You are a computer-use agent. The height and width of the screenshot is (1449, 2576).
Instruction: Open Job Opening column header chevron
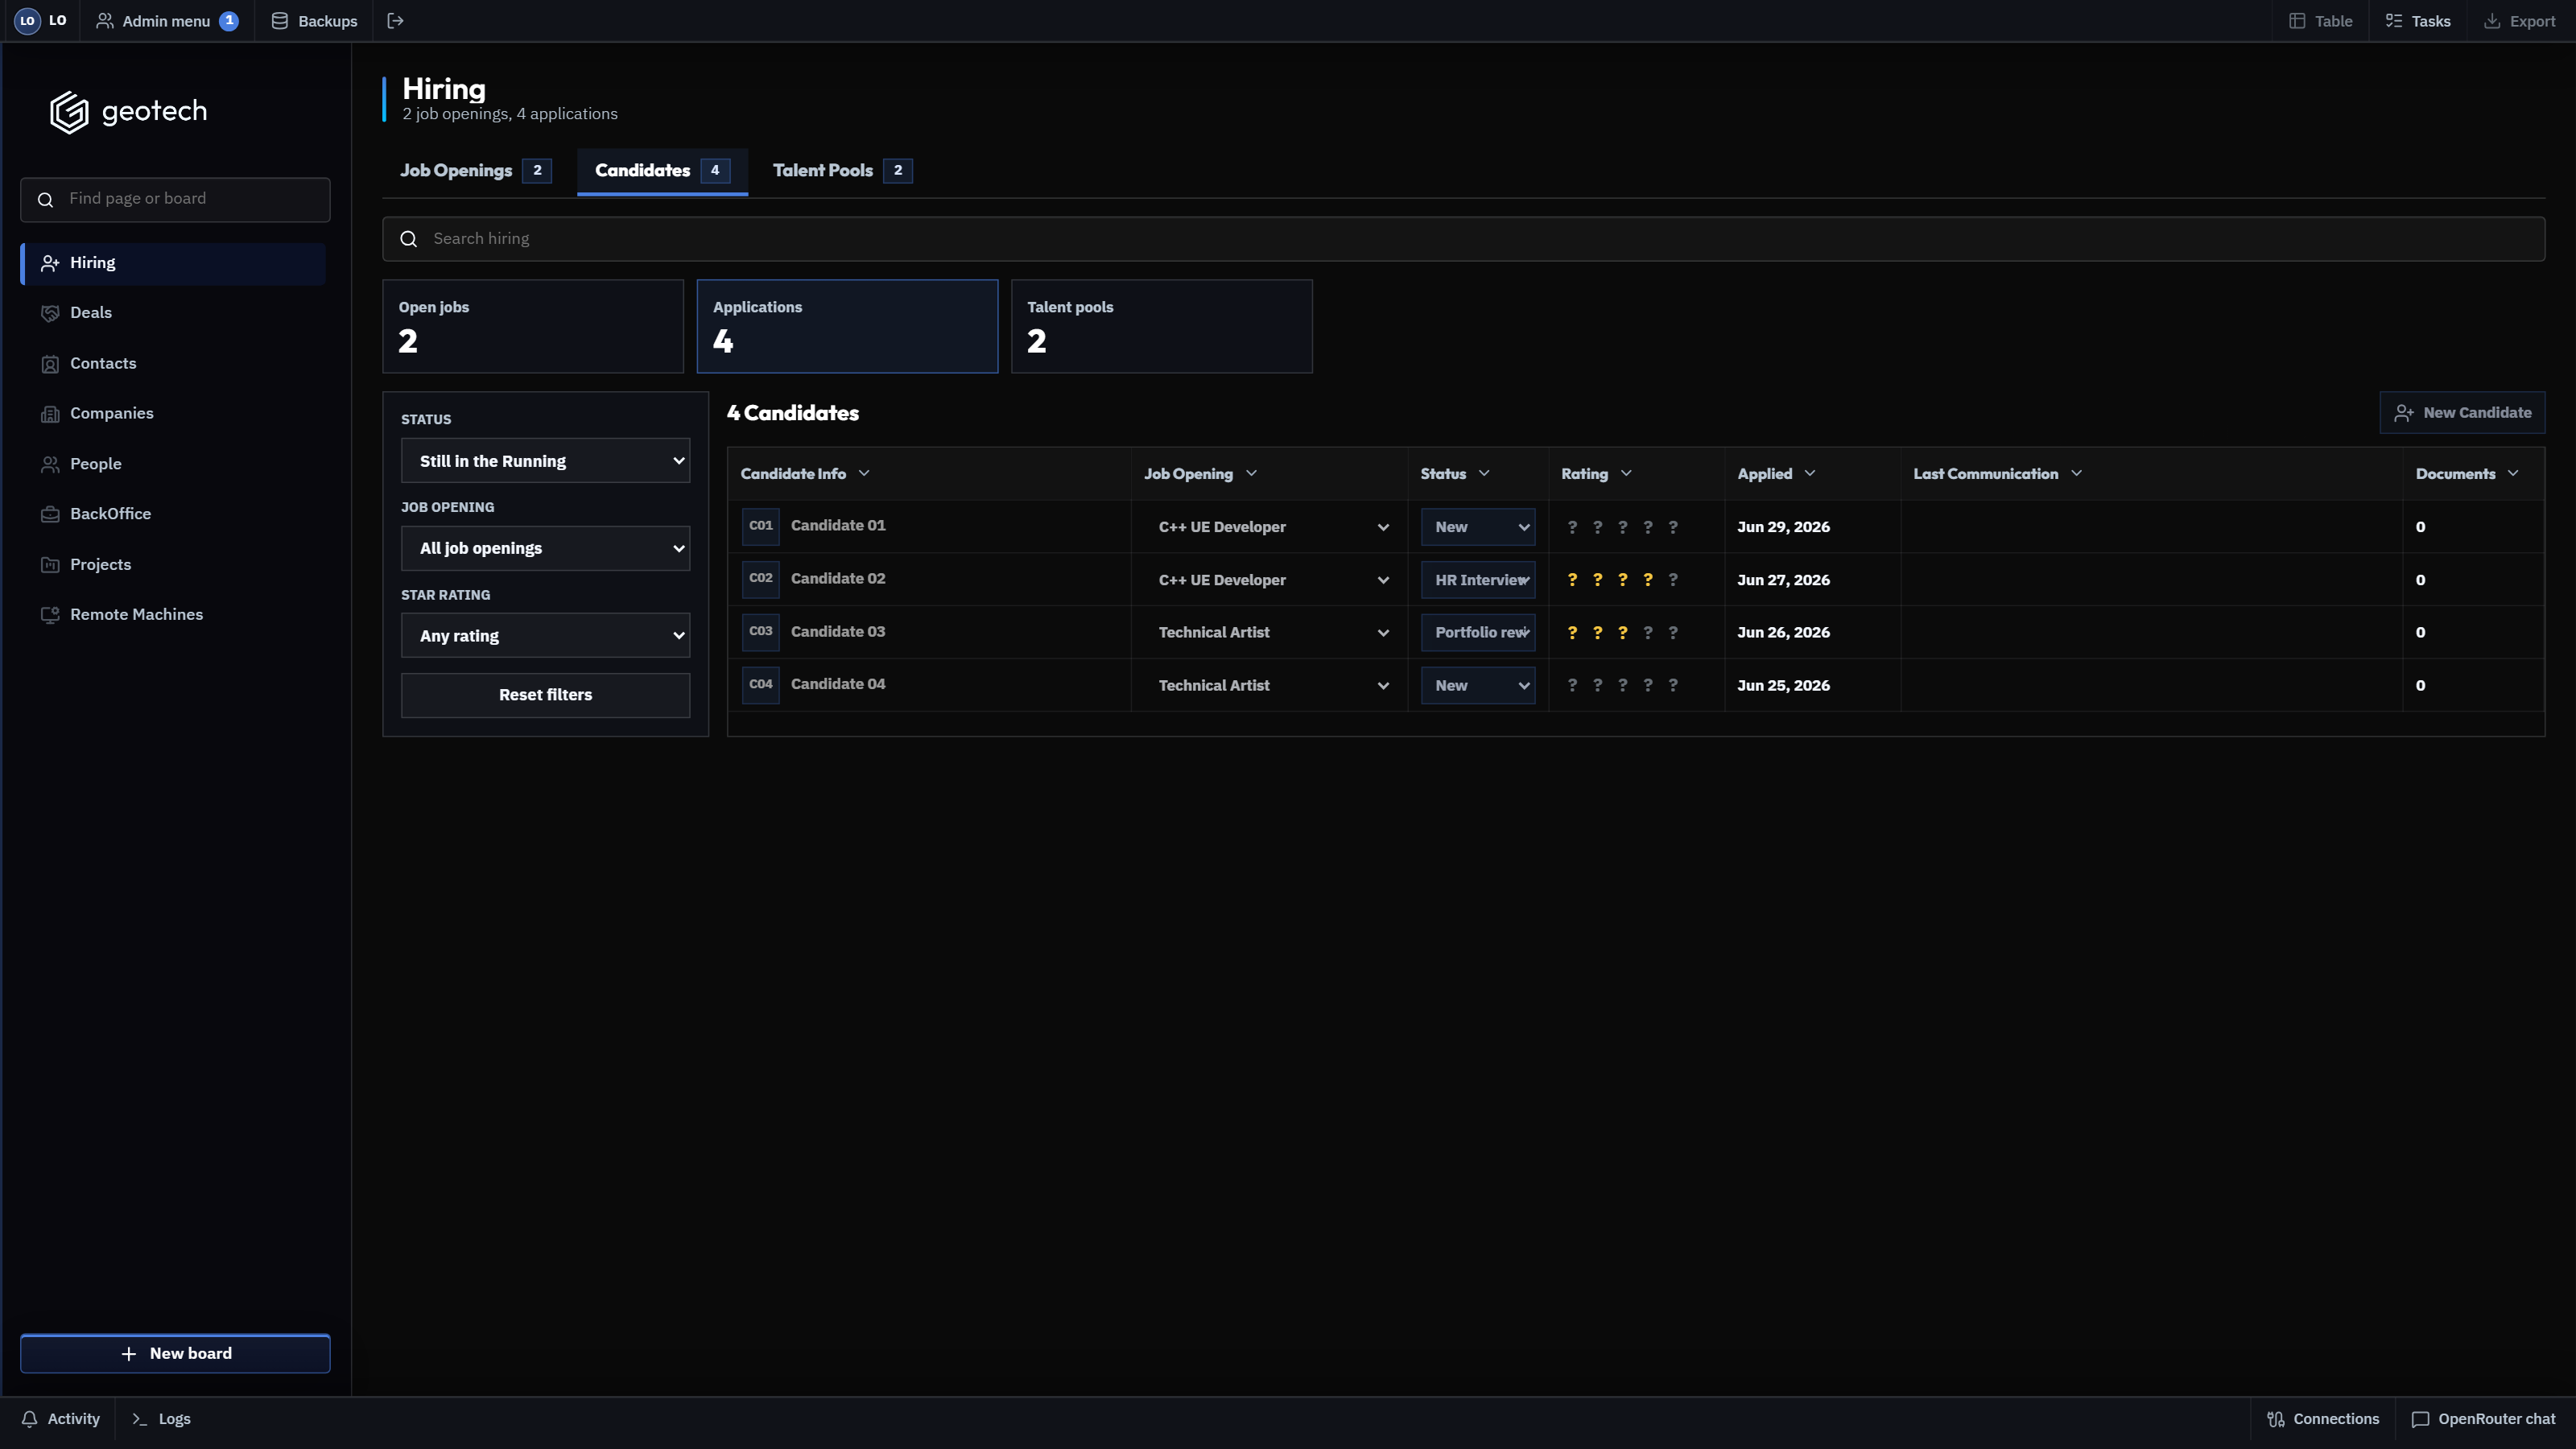[1251, 474]
